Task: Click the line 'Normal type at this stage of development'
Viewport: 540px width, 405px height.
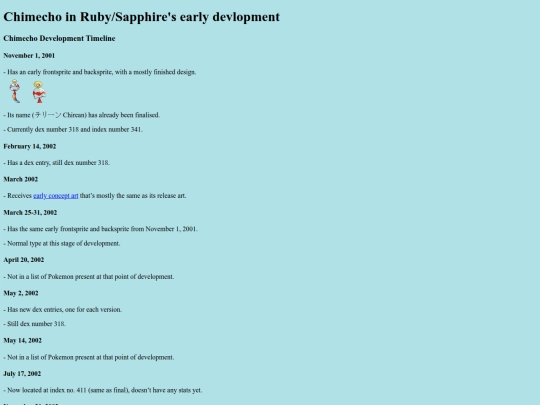Action: tap(62, 243)
